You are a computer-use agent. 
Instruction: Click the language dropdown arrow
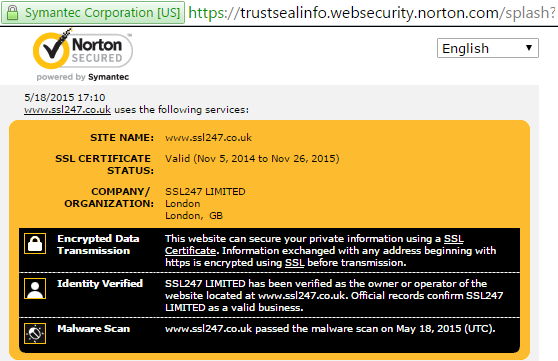(x=529, y=48)
